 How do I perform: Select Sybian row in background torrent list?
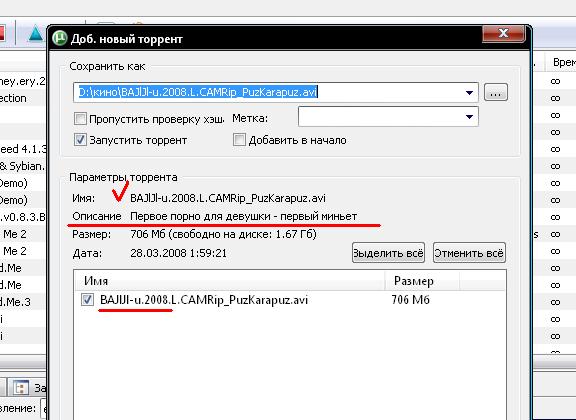pos(23,166)
